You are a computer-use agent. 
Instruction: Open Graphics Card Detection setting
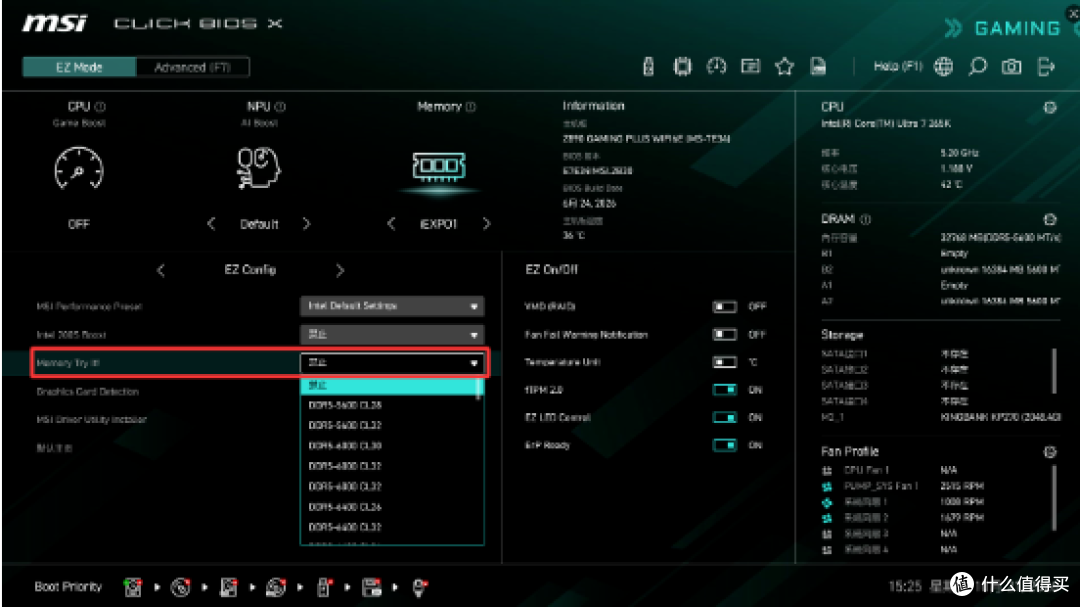87,391
